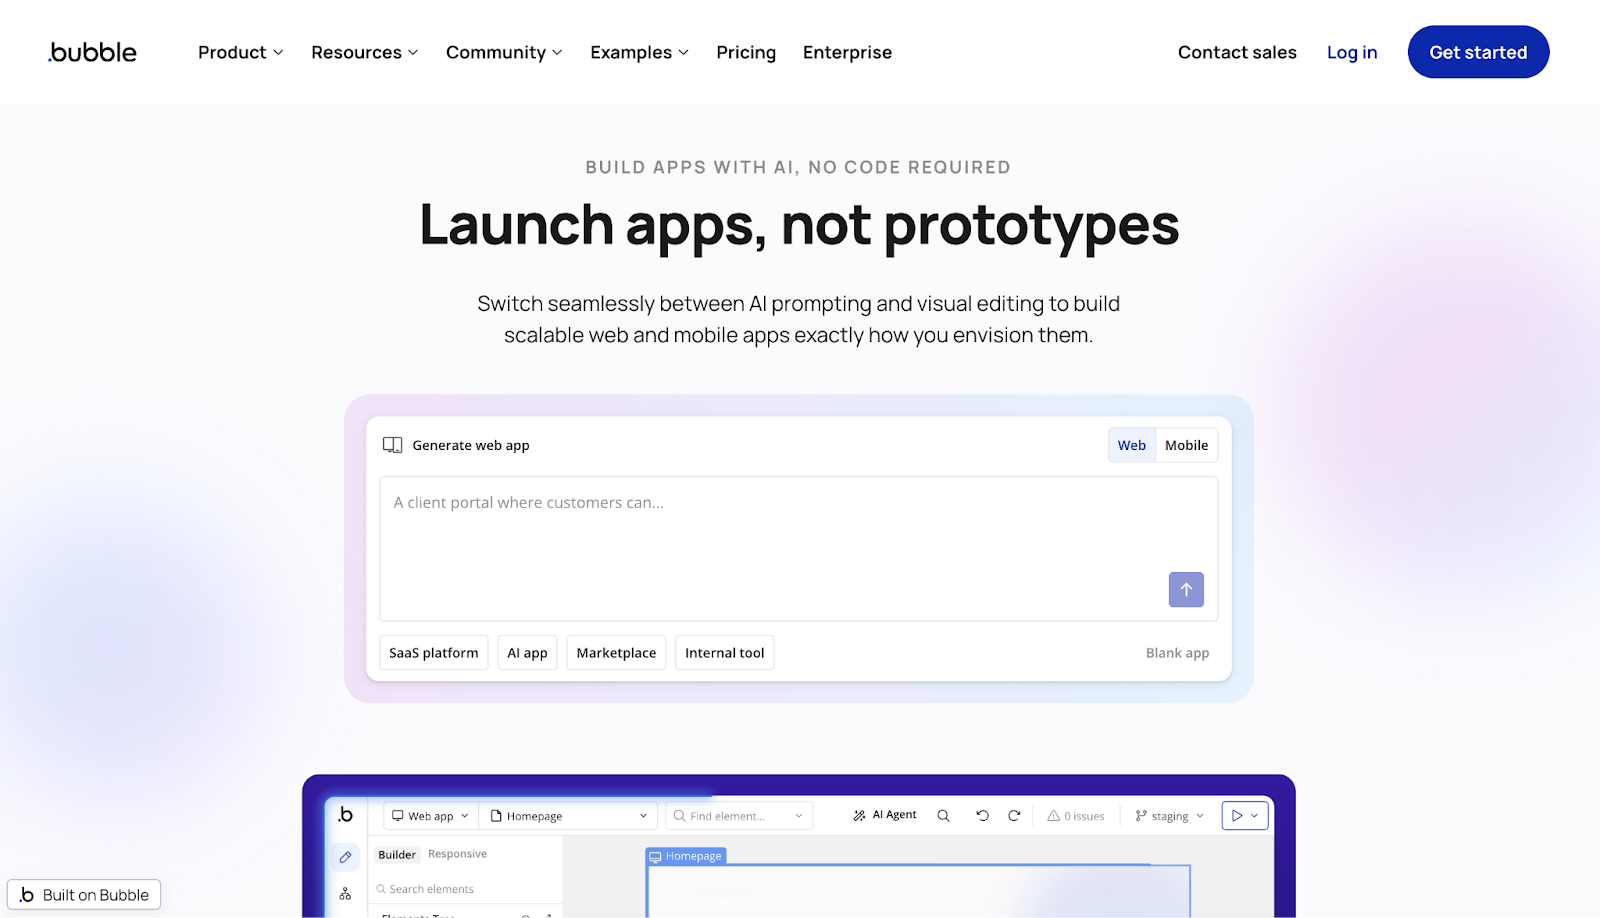Screen dimensions: 1600x918
Task: Submit the prompt with the up-arrow button
Action: tap(1186, 590)
